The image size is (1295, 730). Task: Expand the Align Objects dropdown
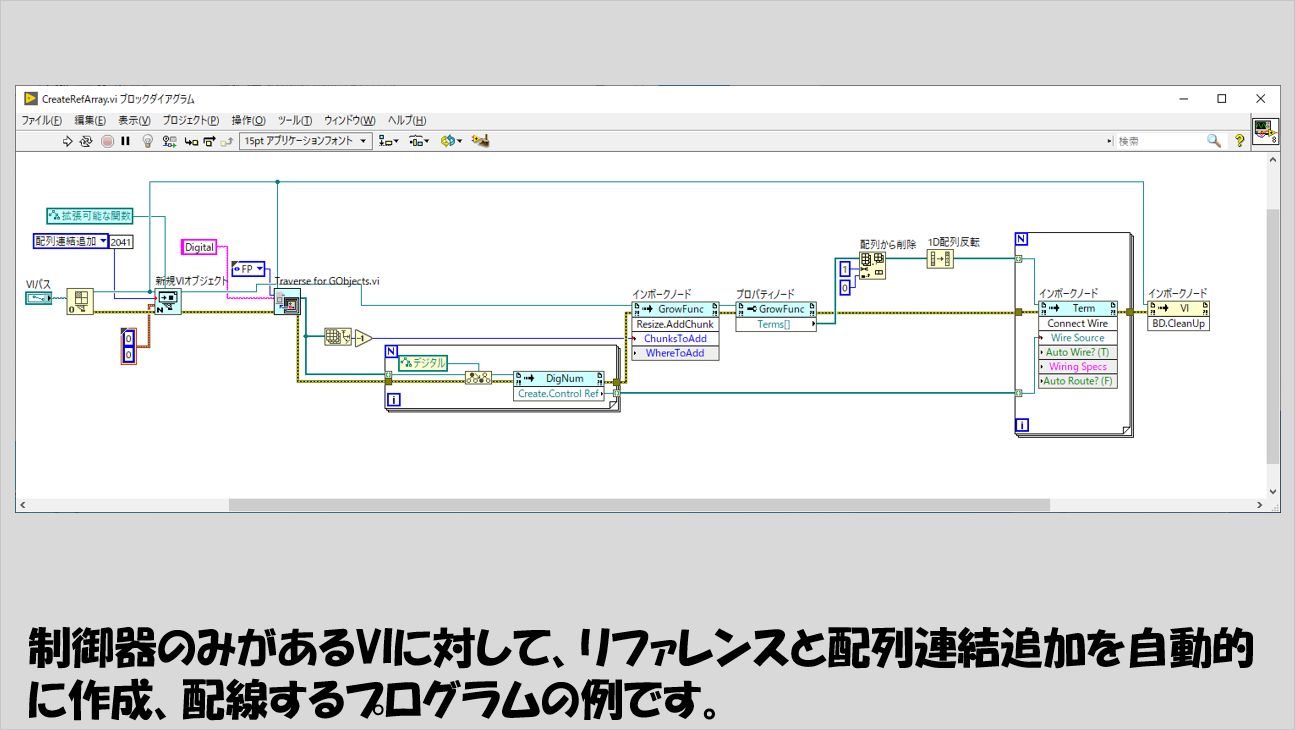pyautogui.click(x=389, y=141)
